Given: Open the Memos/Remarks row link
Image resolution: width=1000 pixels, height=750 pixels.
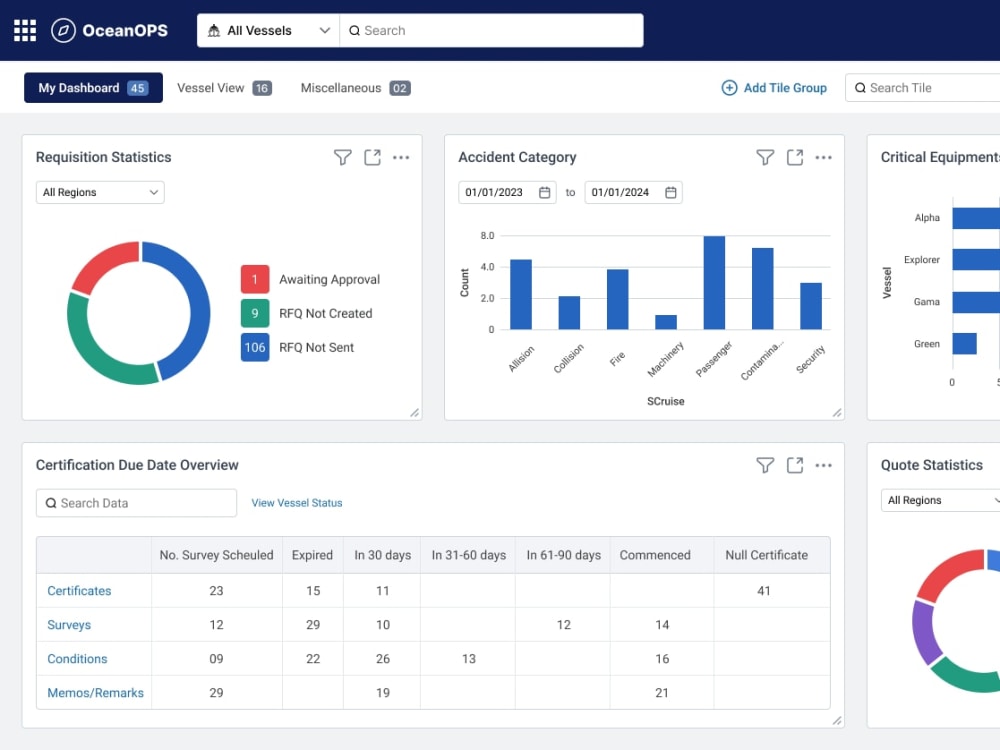Looking at the screenshot, I should pos(96,693).
